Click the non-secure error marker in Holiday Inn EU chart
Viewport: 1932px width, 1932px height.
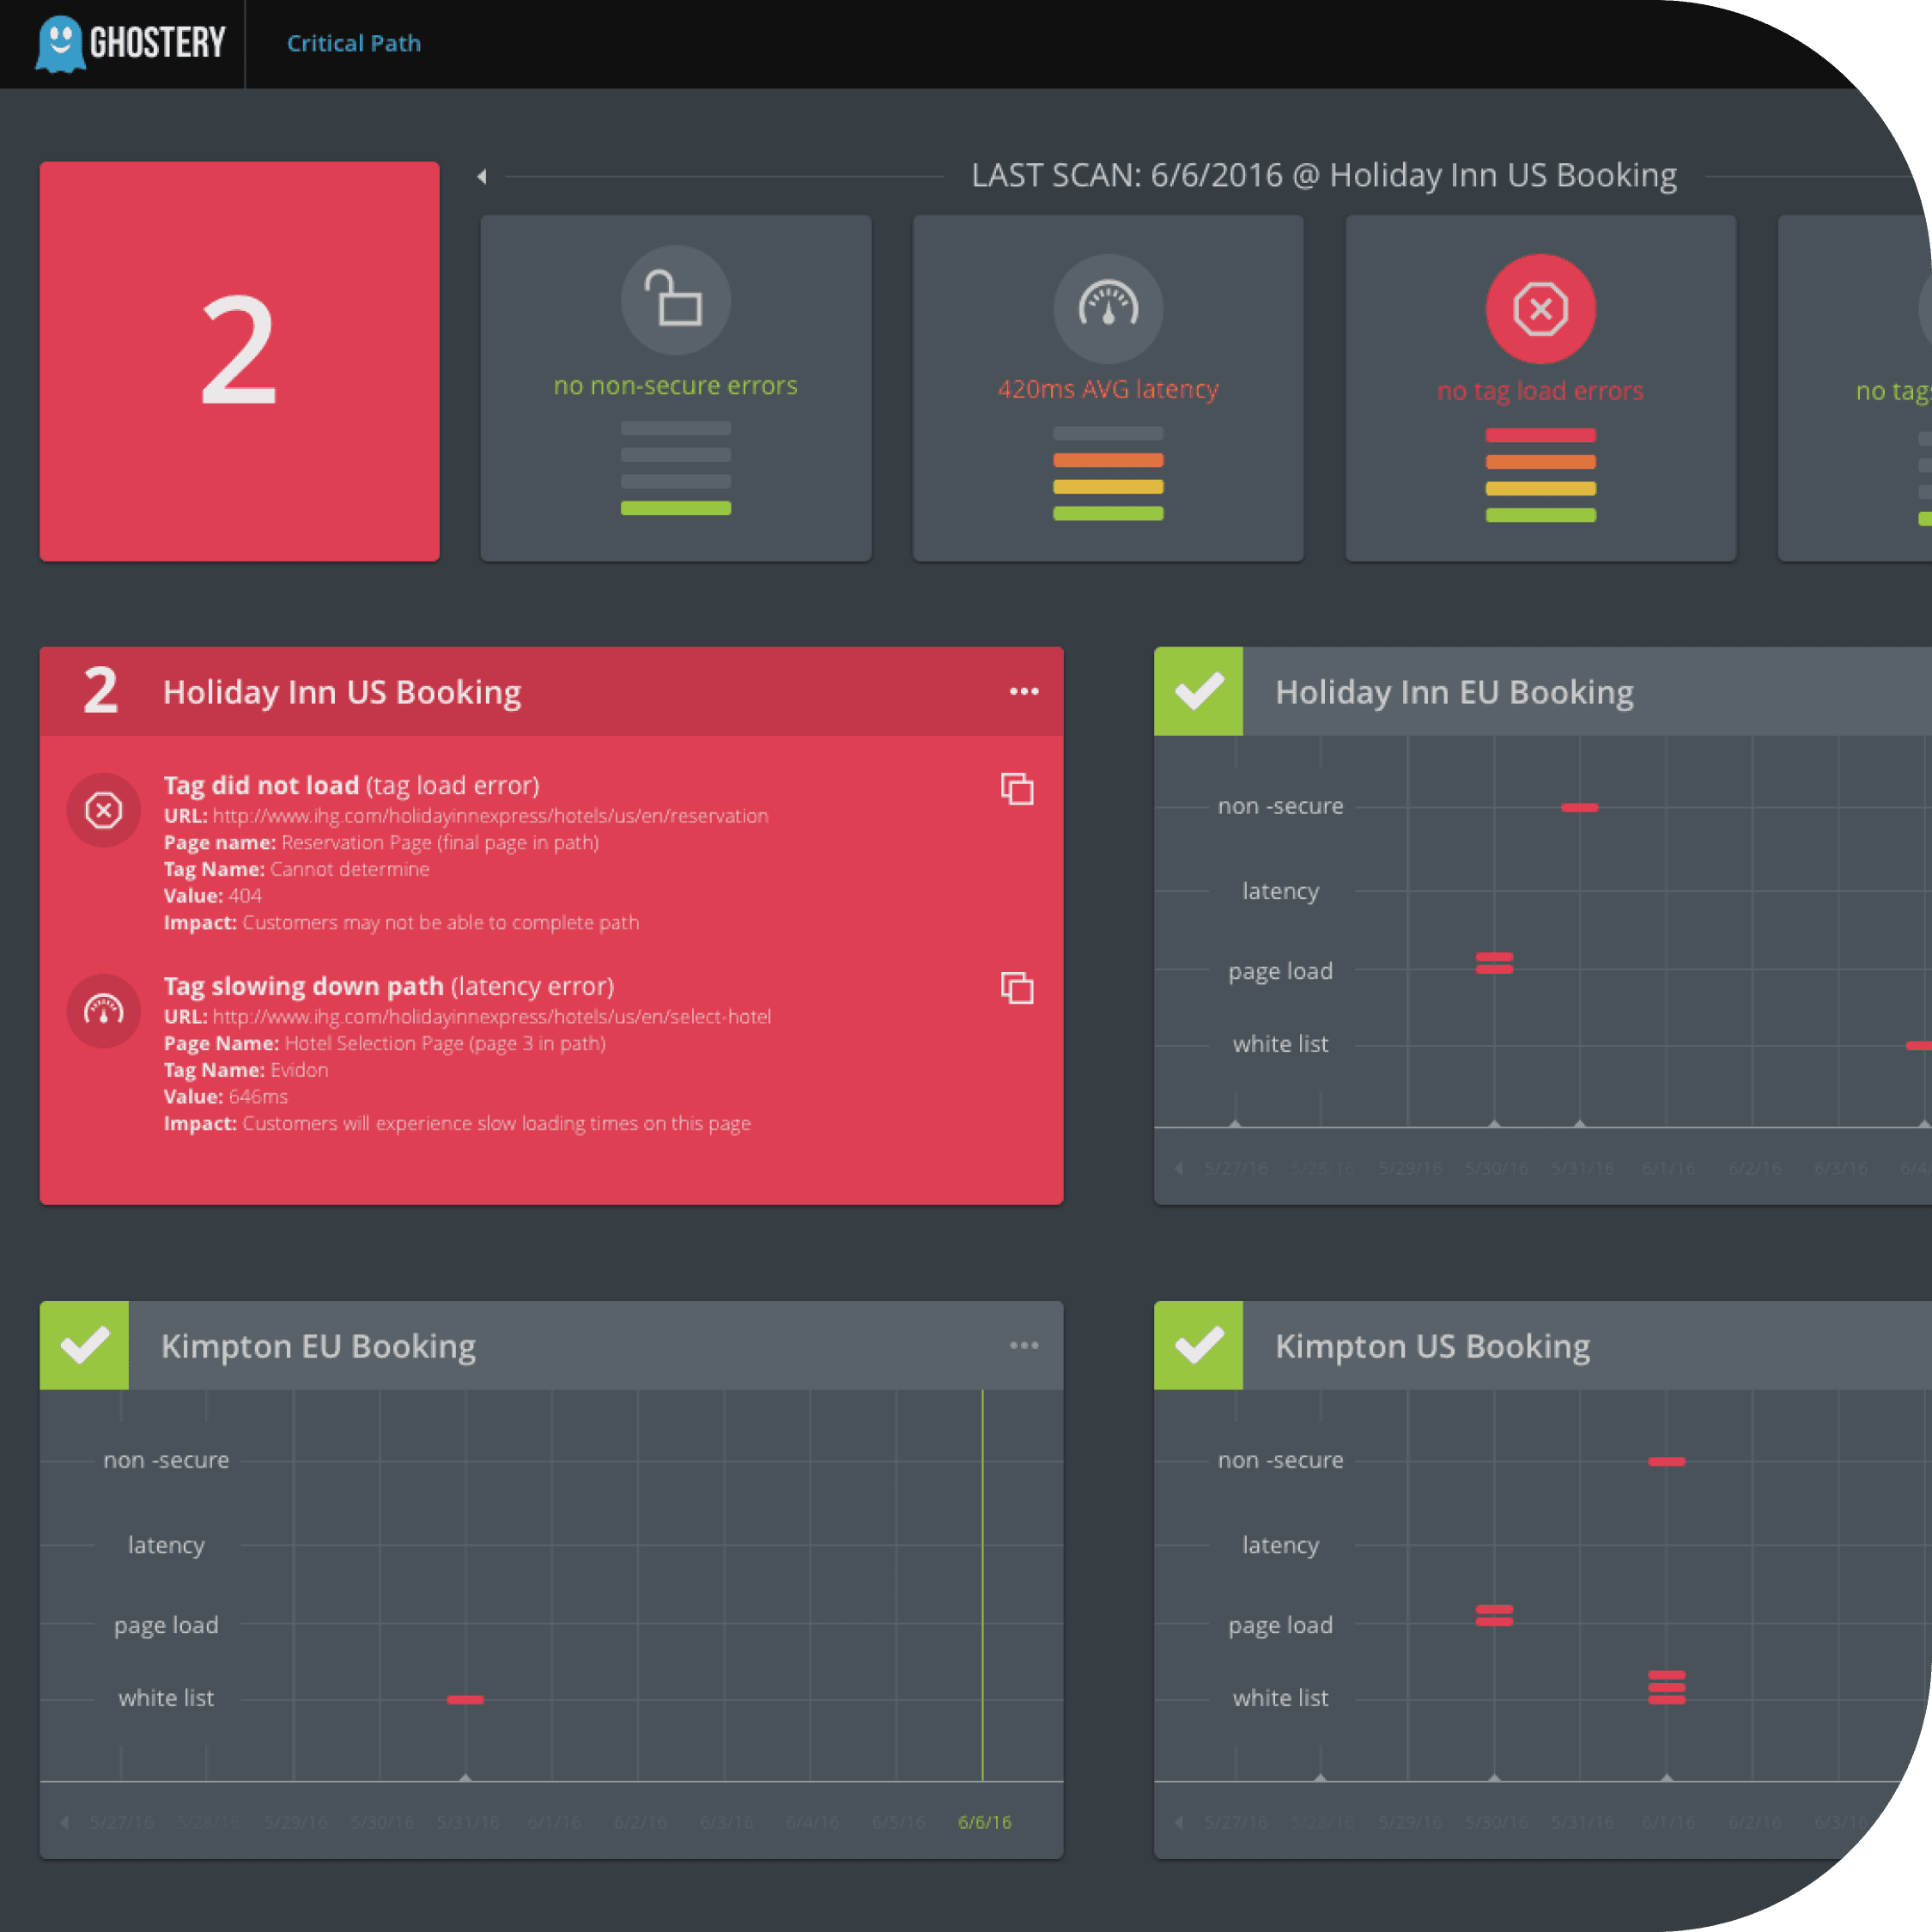(x=1580, y=807)
